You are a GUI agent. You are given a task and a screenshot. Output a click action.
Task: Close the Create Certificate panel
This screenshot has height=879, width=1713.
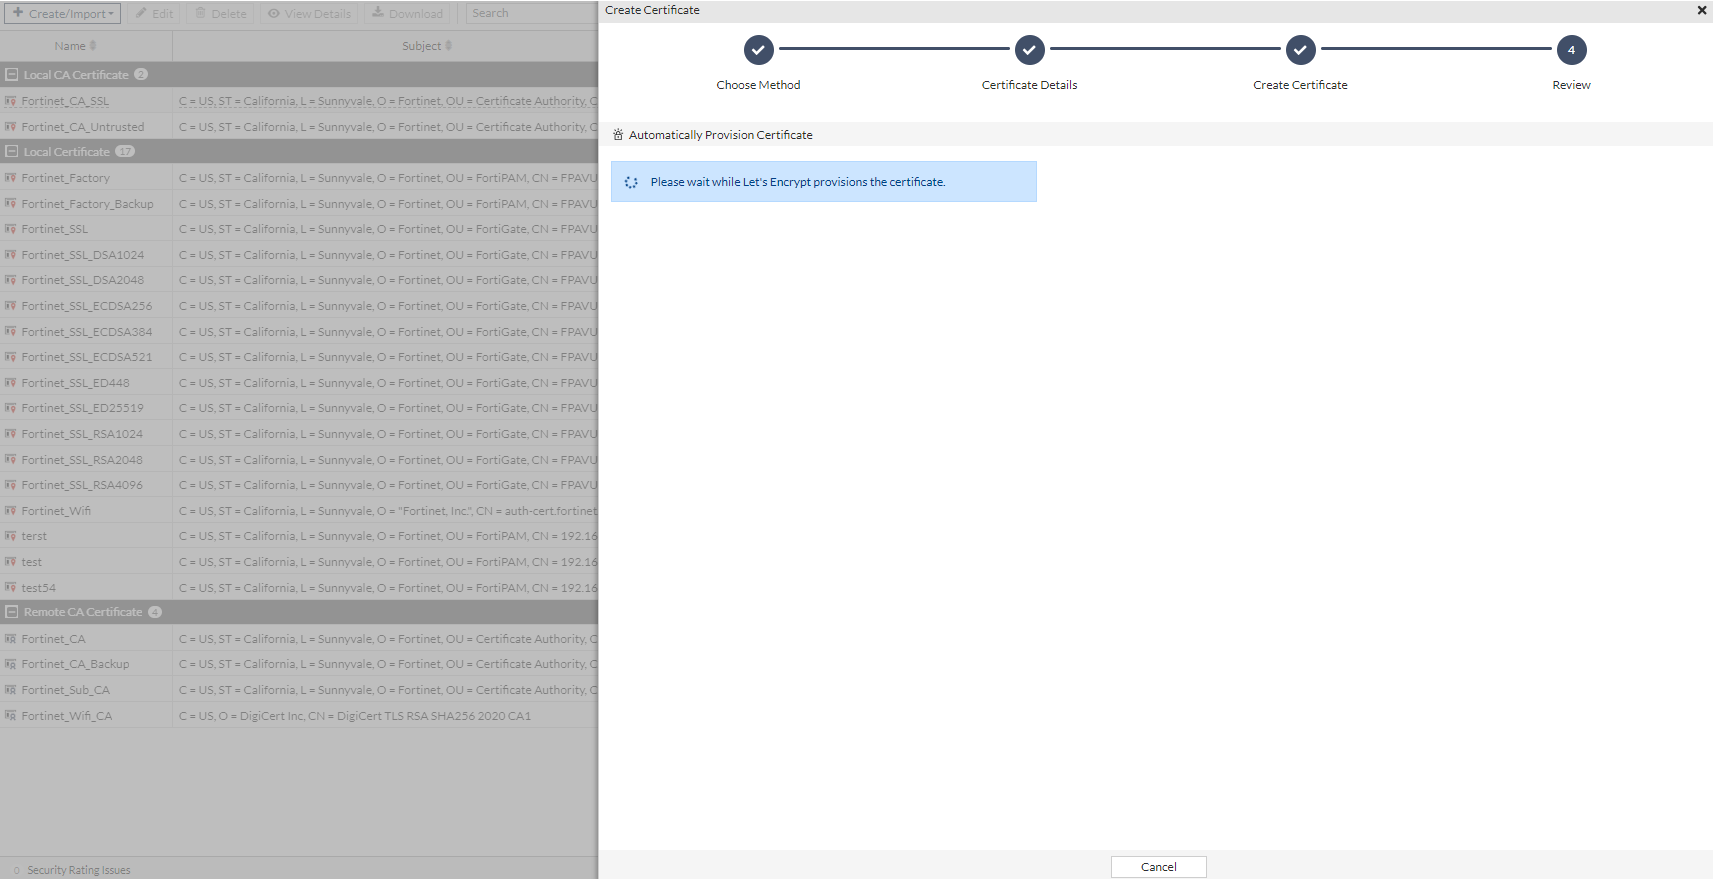click(1701, 10)
